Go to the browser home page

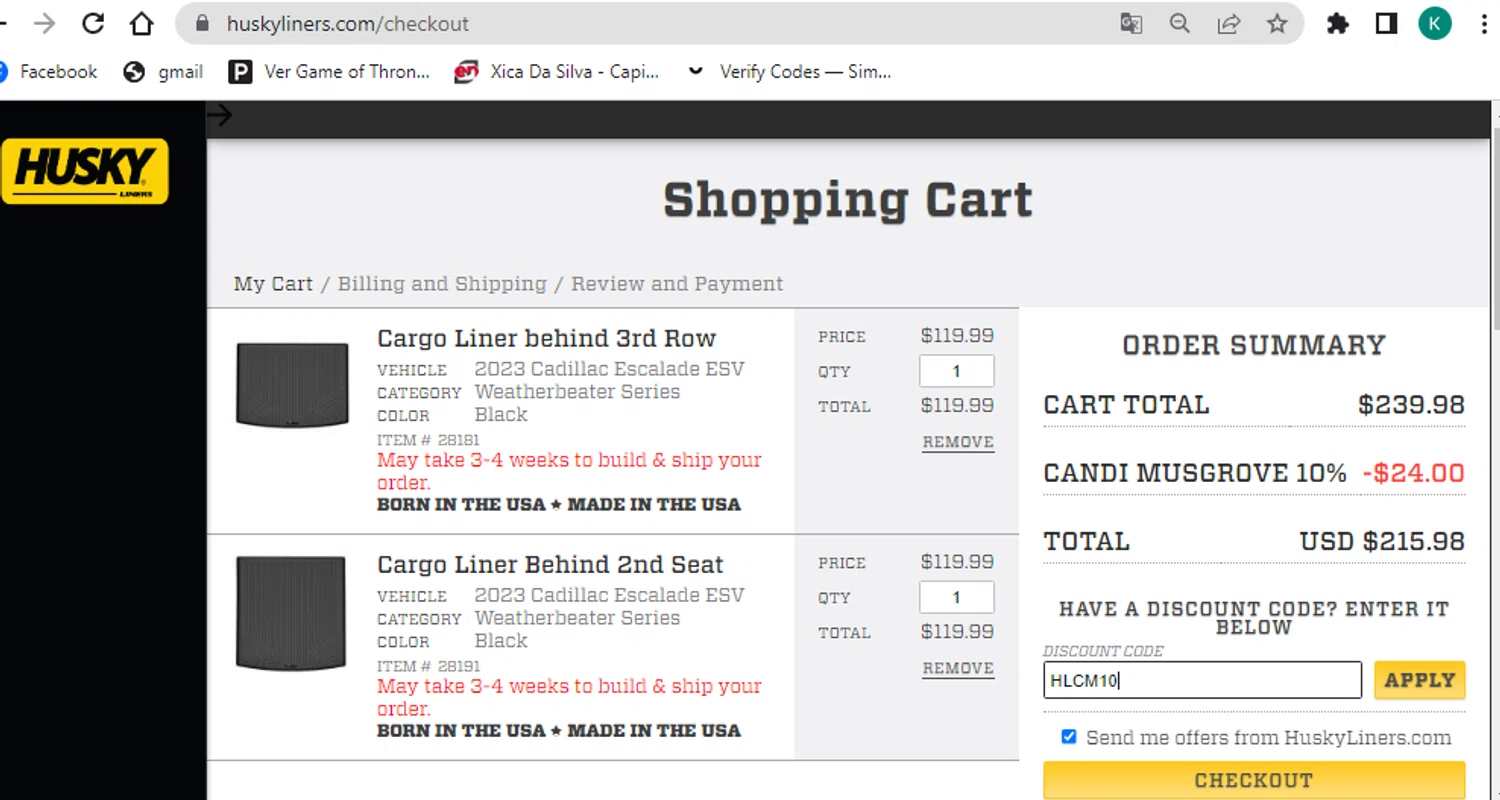[x=142, y=24]
